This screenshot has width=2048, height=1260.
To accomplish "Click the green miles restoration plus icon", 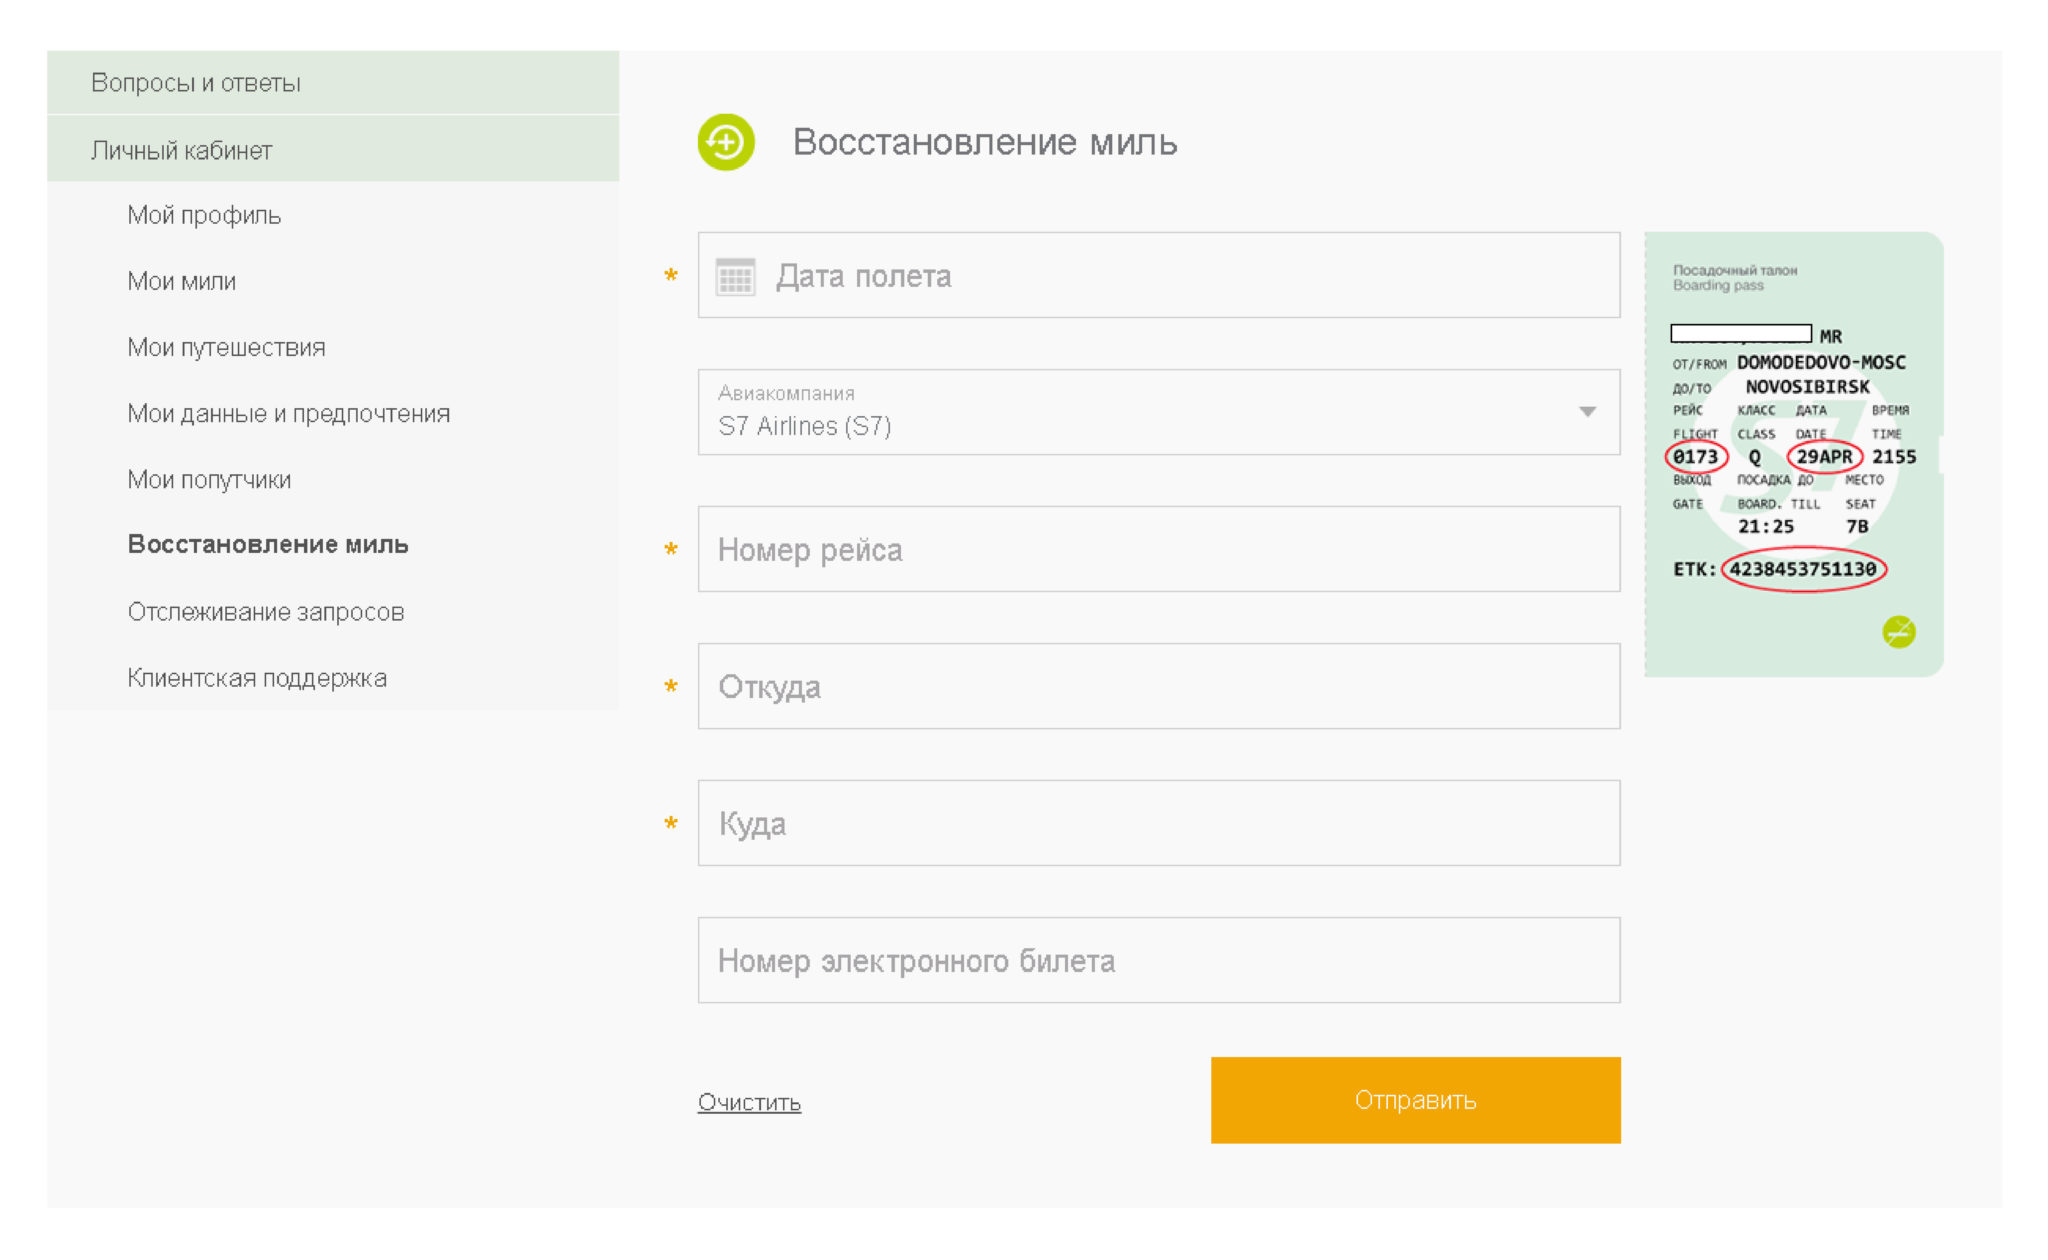I will point(726,142).
